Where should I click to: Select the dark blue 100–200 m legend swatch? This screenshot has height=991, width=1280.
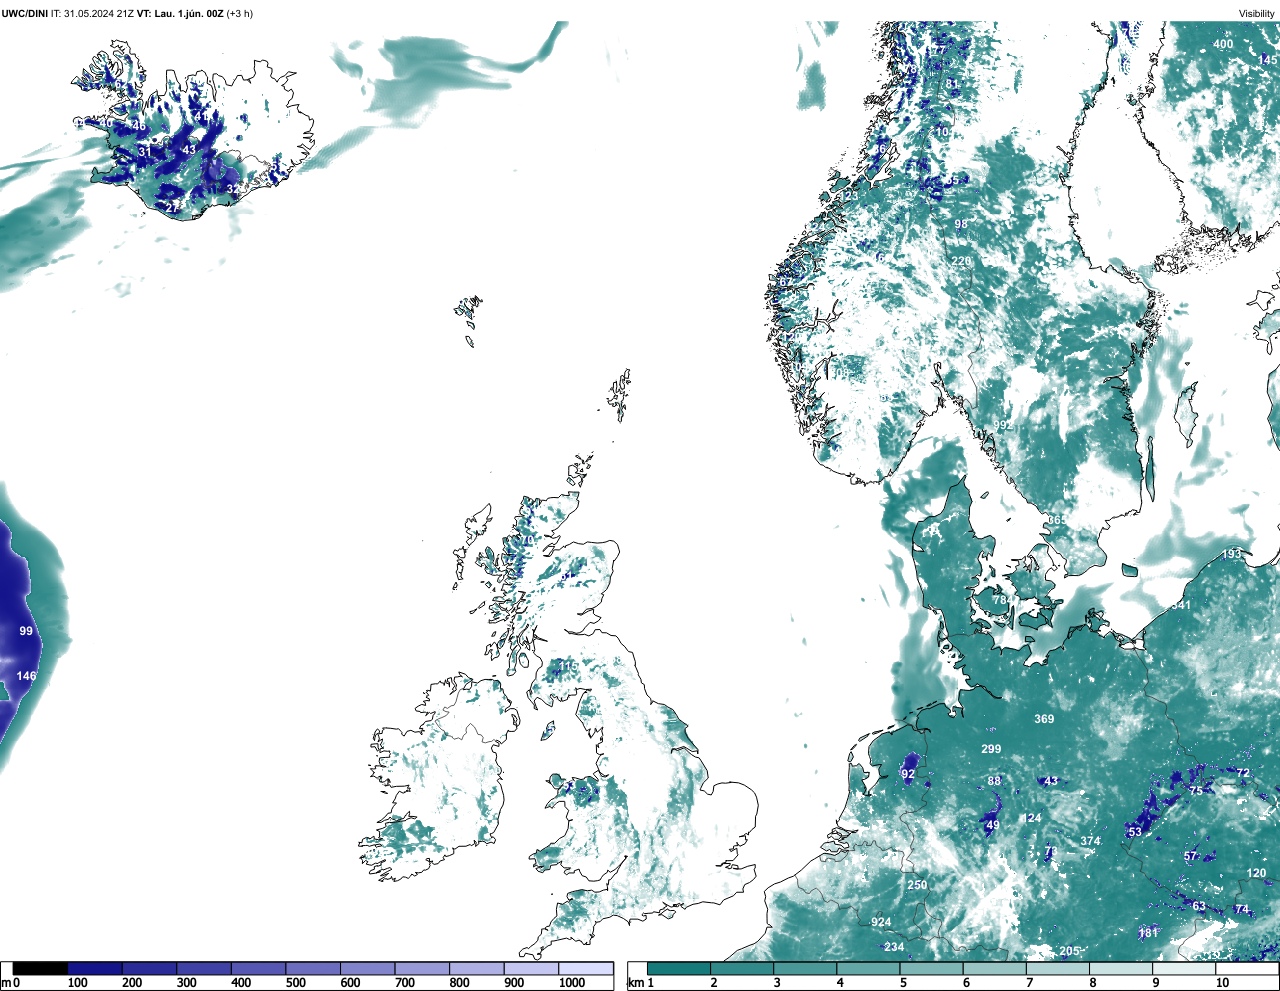pyautogui.click(x=95, y=969)
